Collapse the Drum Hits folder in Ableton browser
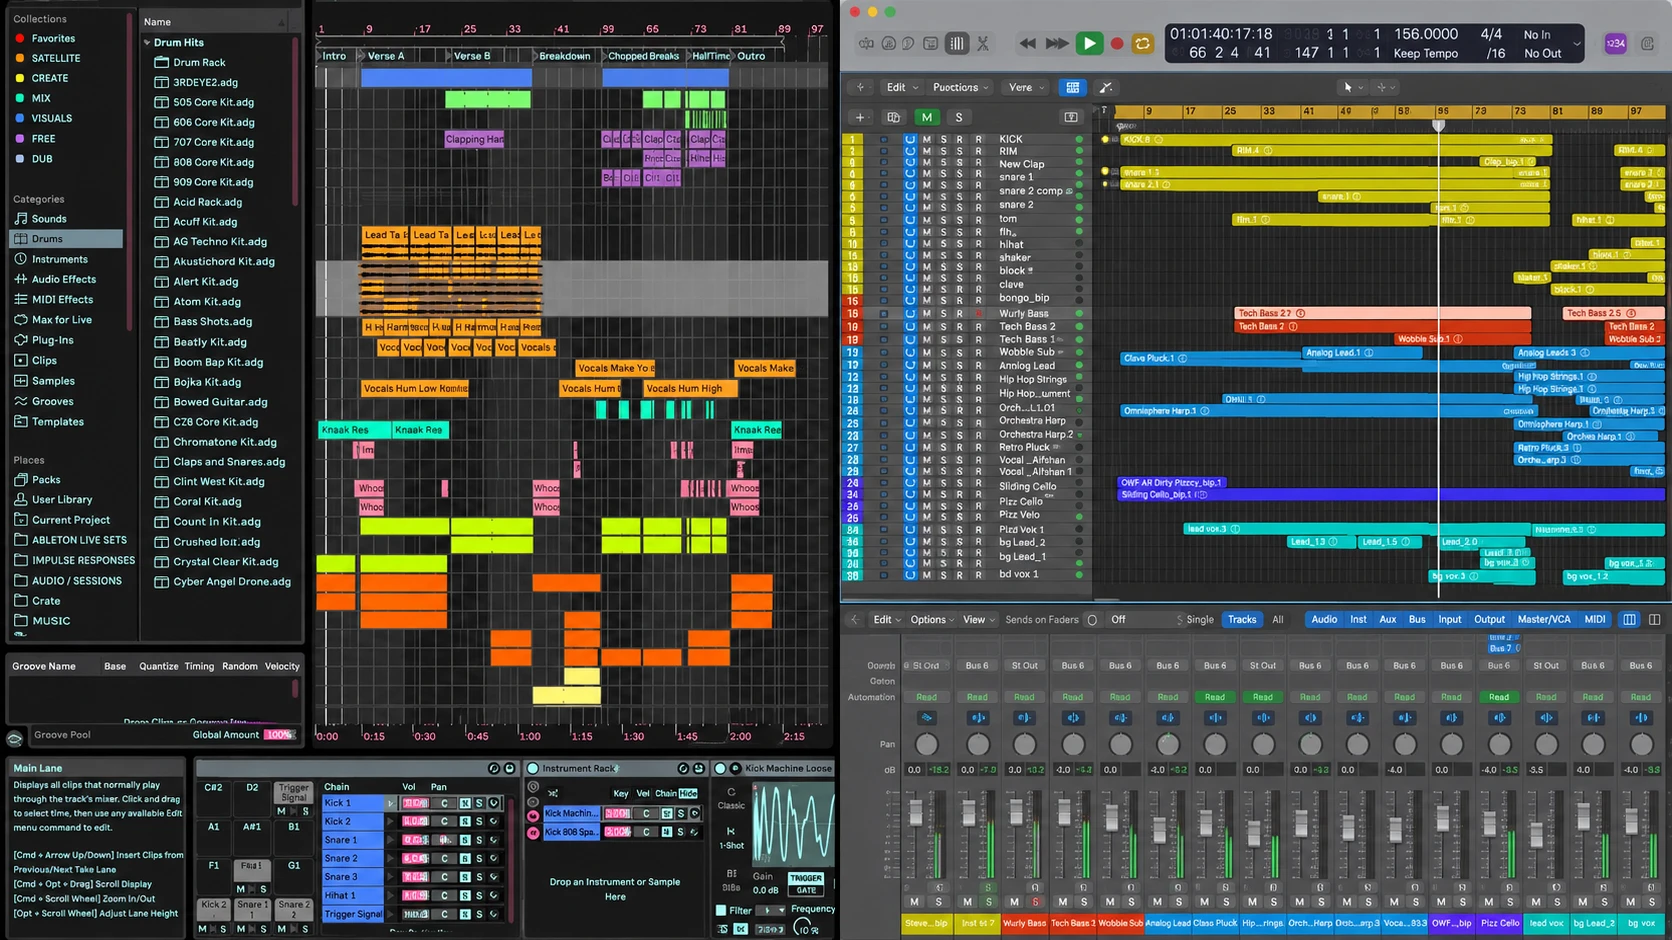Screen dimensions: 1672x940 tap(148, 43)
